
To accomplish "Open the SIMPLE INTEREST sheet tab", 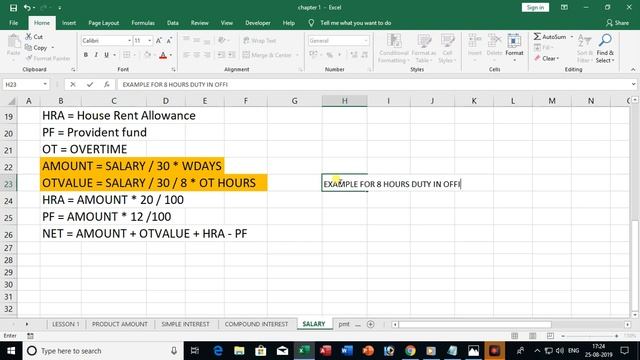I will pyautogui.click(x=185, y=324).
